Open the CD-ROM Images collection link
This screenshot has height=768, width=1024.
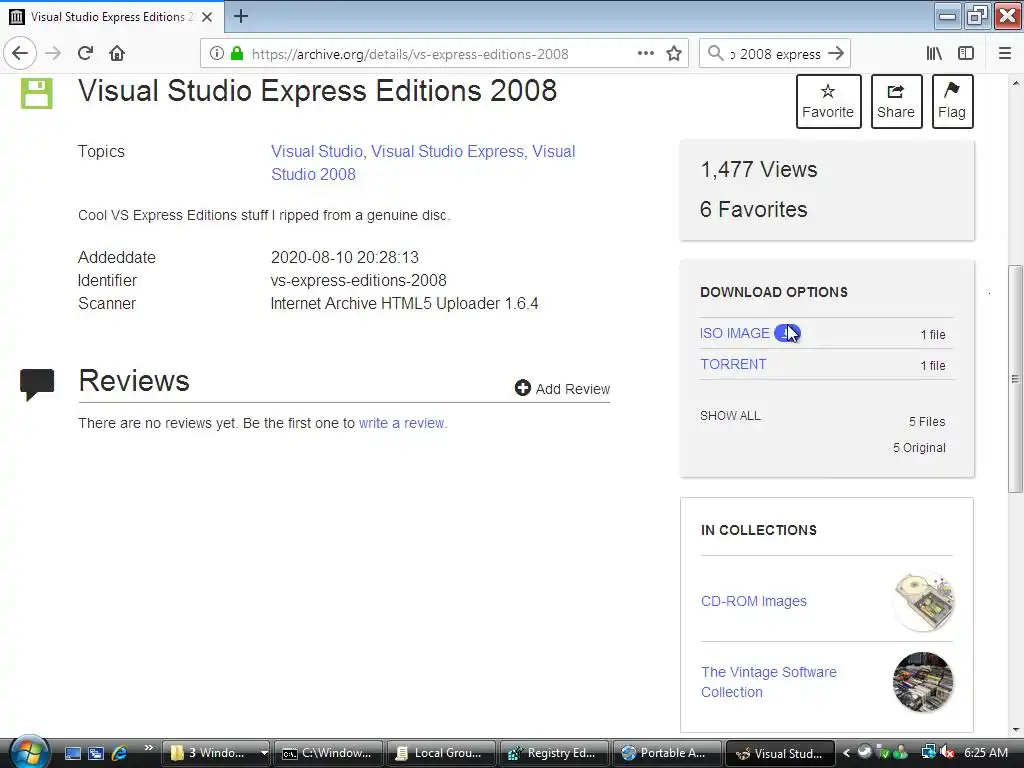coord(754,601)
